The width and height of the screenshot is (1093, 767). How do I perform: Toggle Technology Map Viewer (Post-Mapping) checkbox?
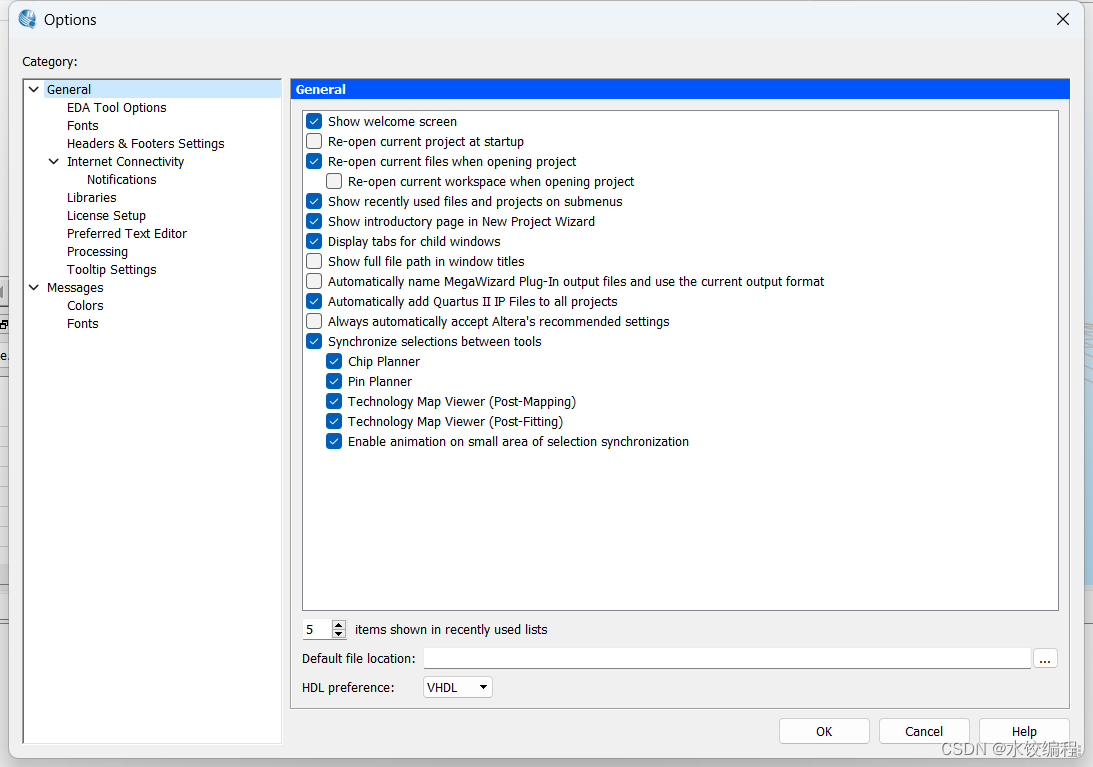tap(335, 401)
